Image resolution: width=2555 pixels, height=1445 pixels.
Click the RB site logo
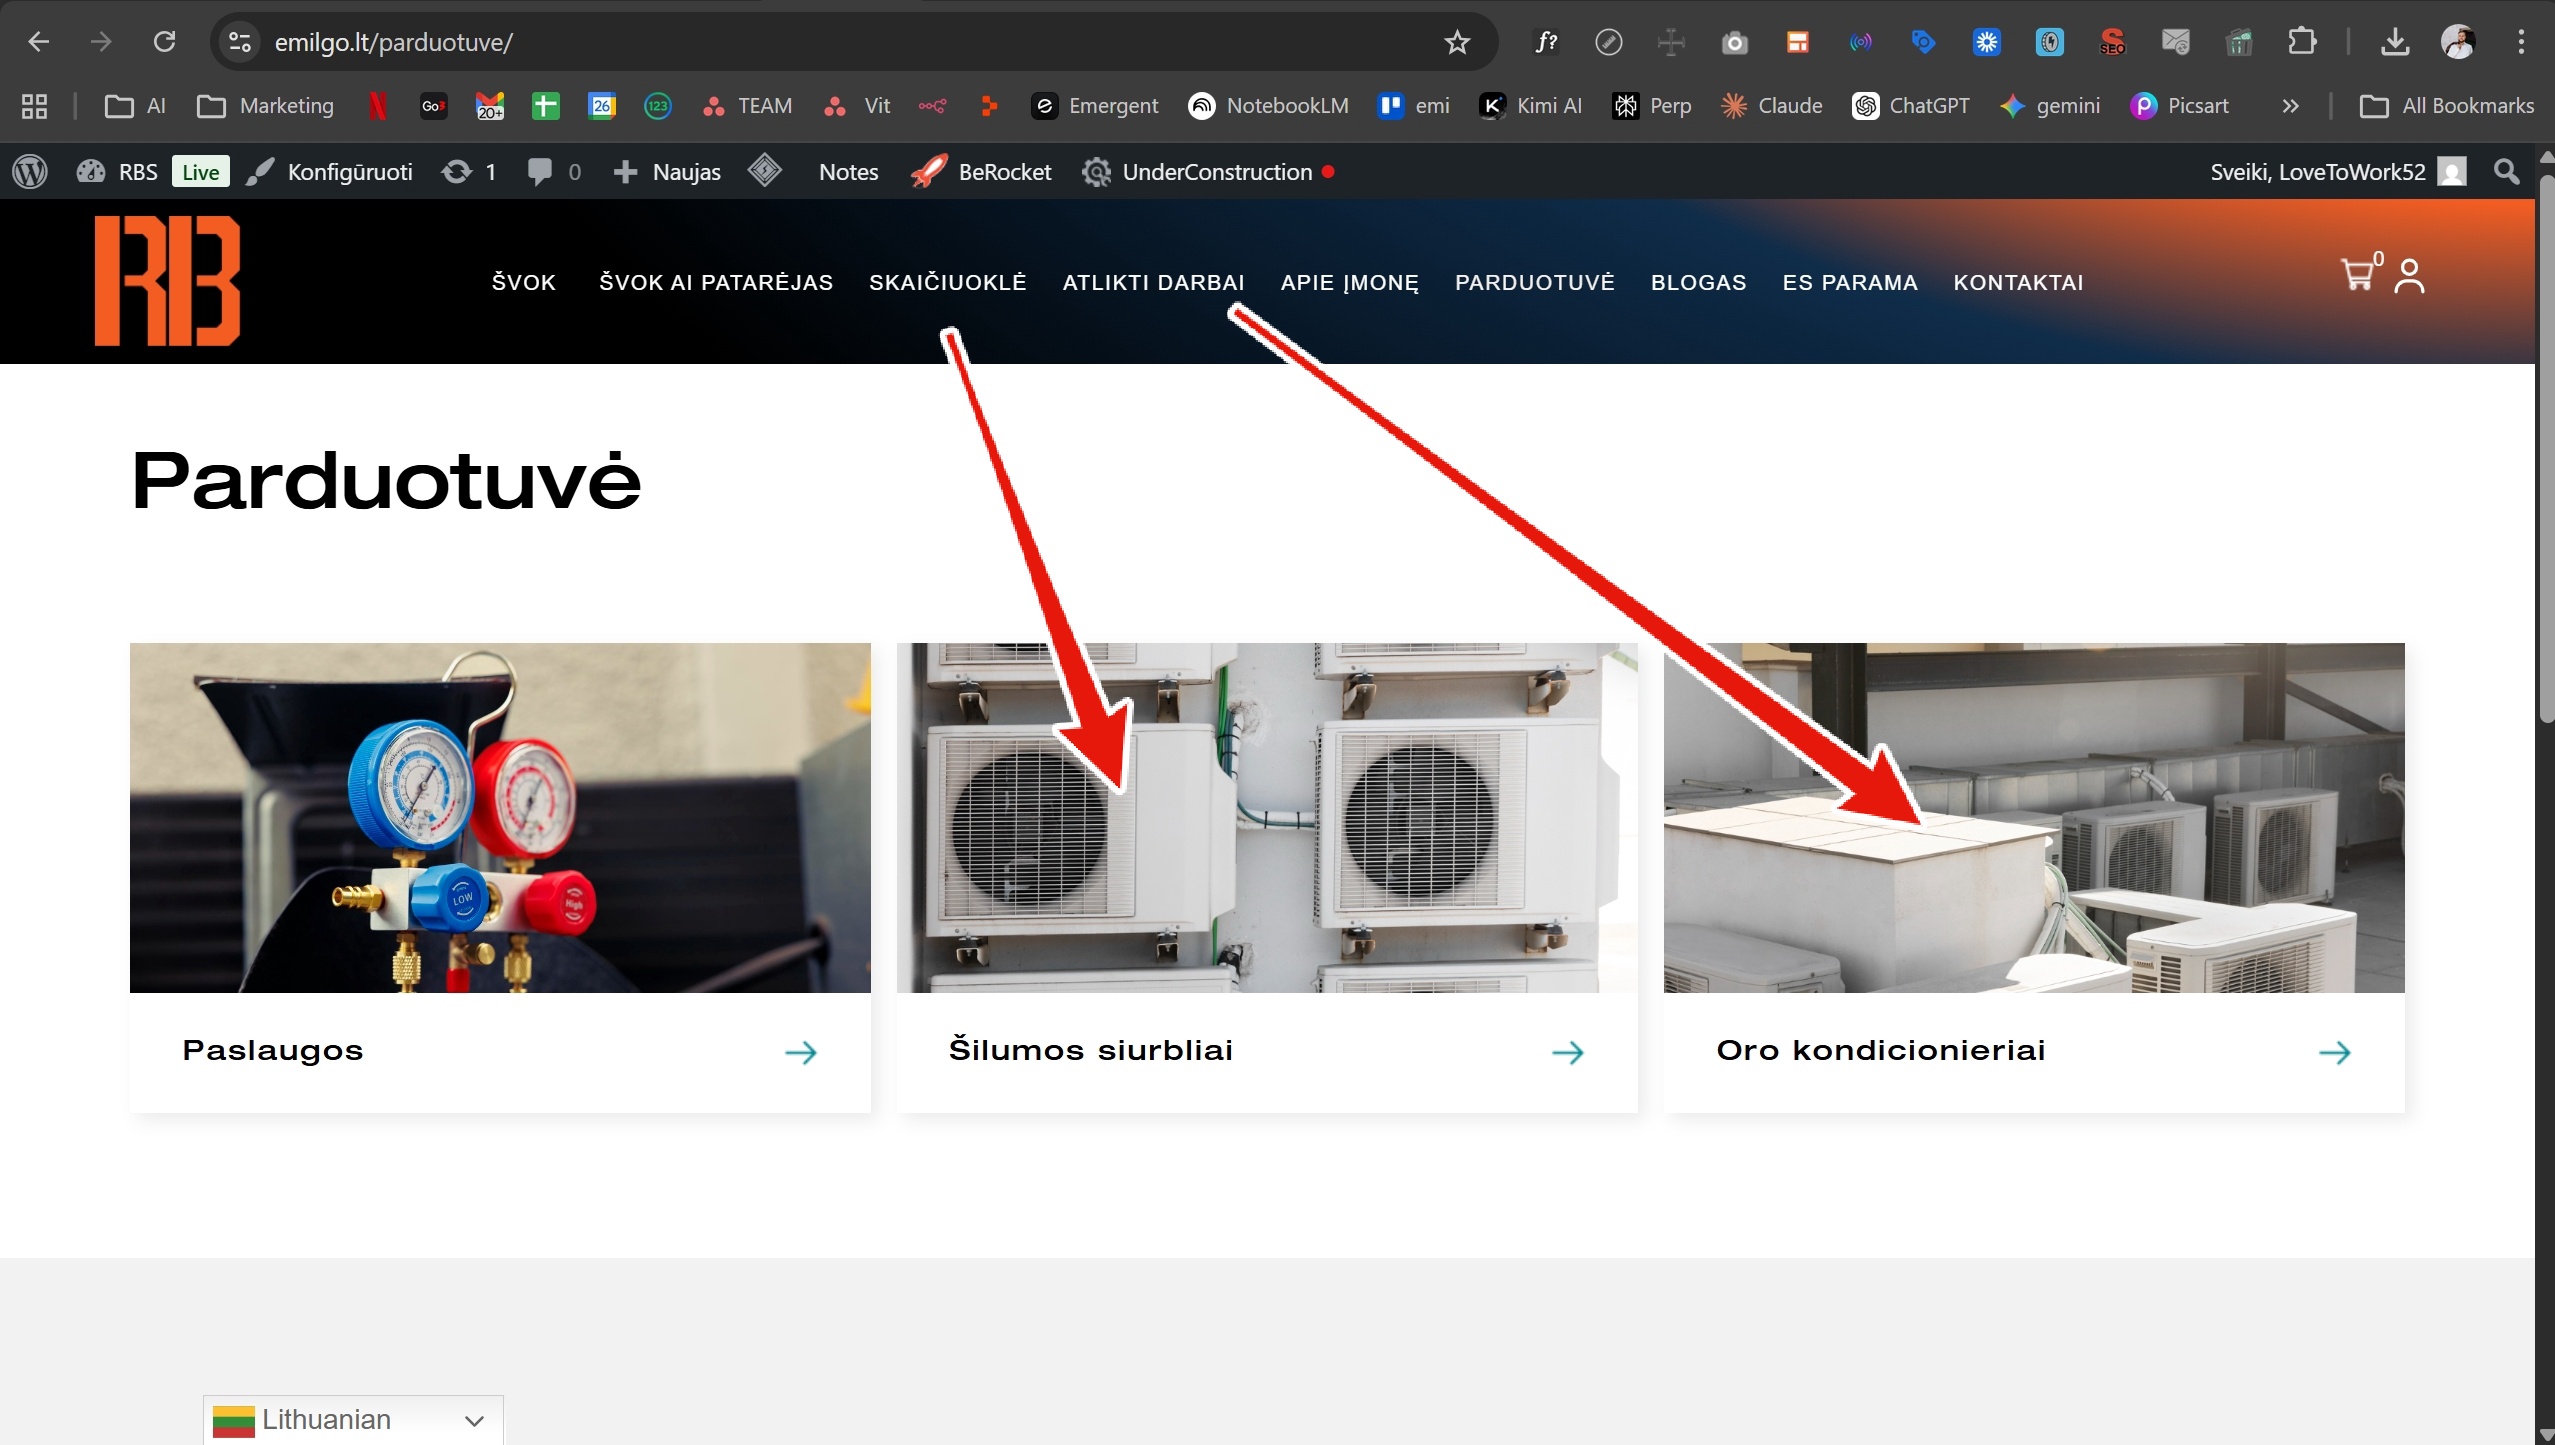coord(167,281)
